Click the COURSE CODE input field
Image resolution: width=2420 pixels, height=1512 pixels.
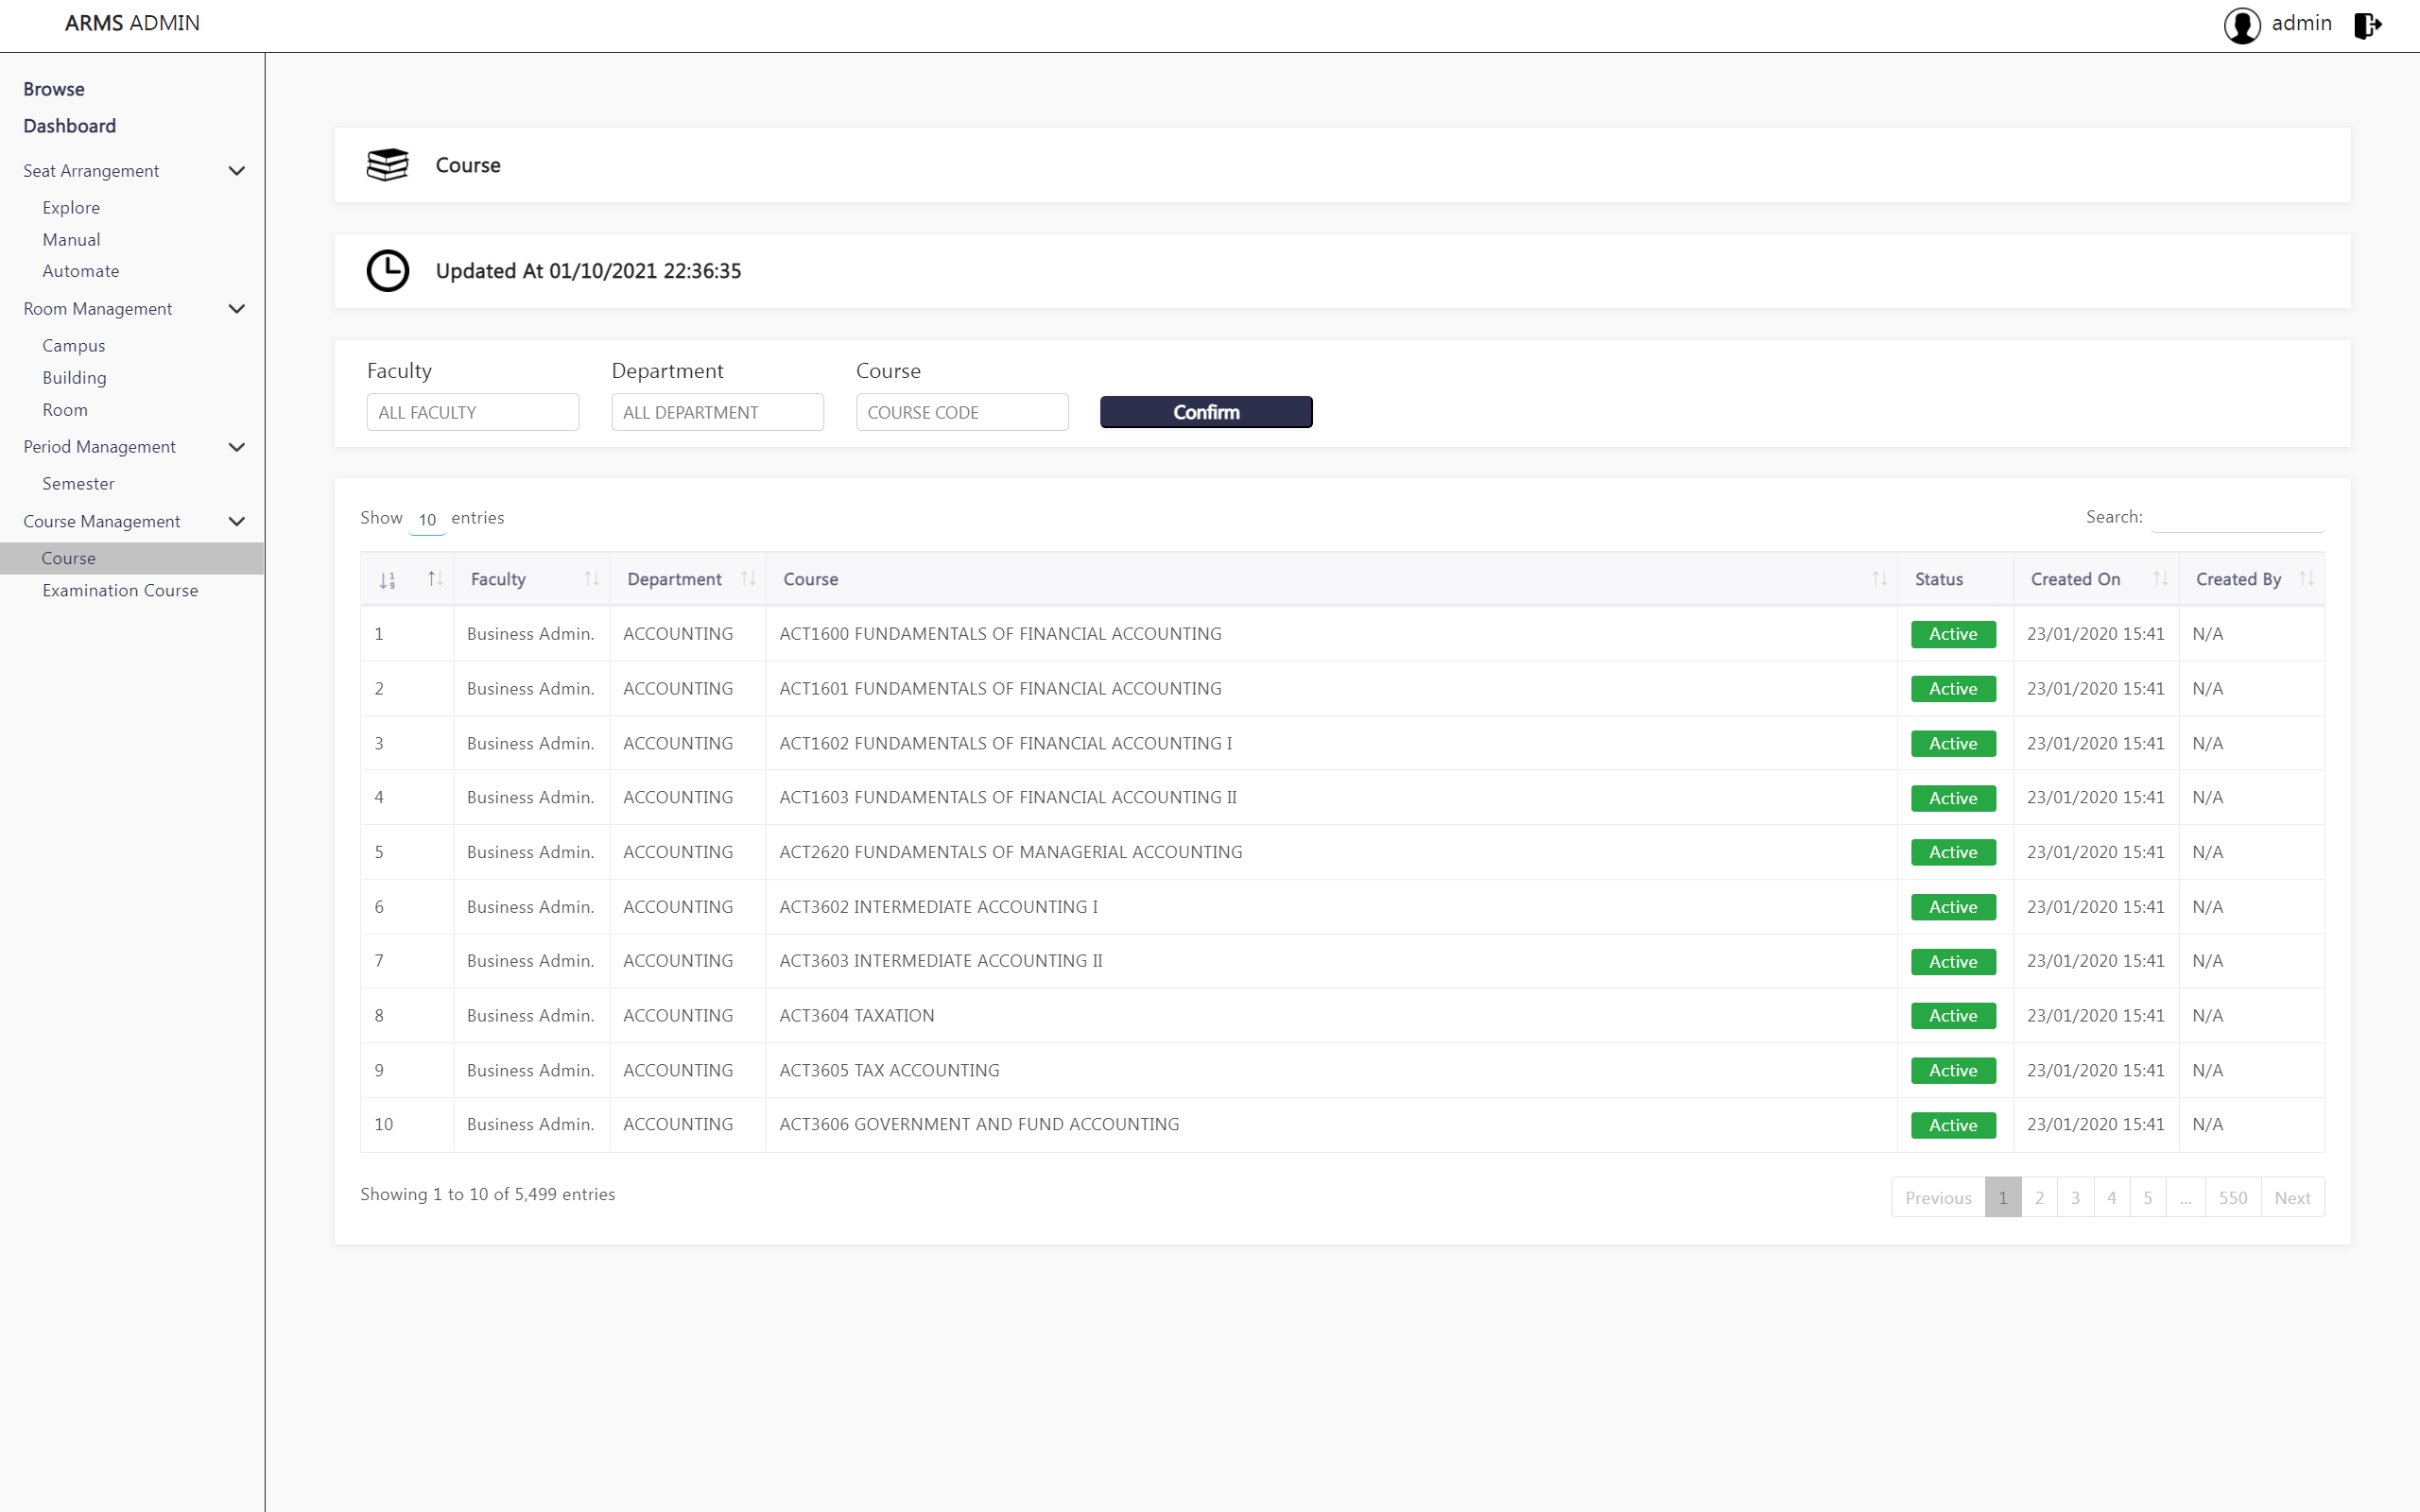[961, 412]
